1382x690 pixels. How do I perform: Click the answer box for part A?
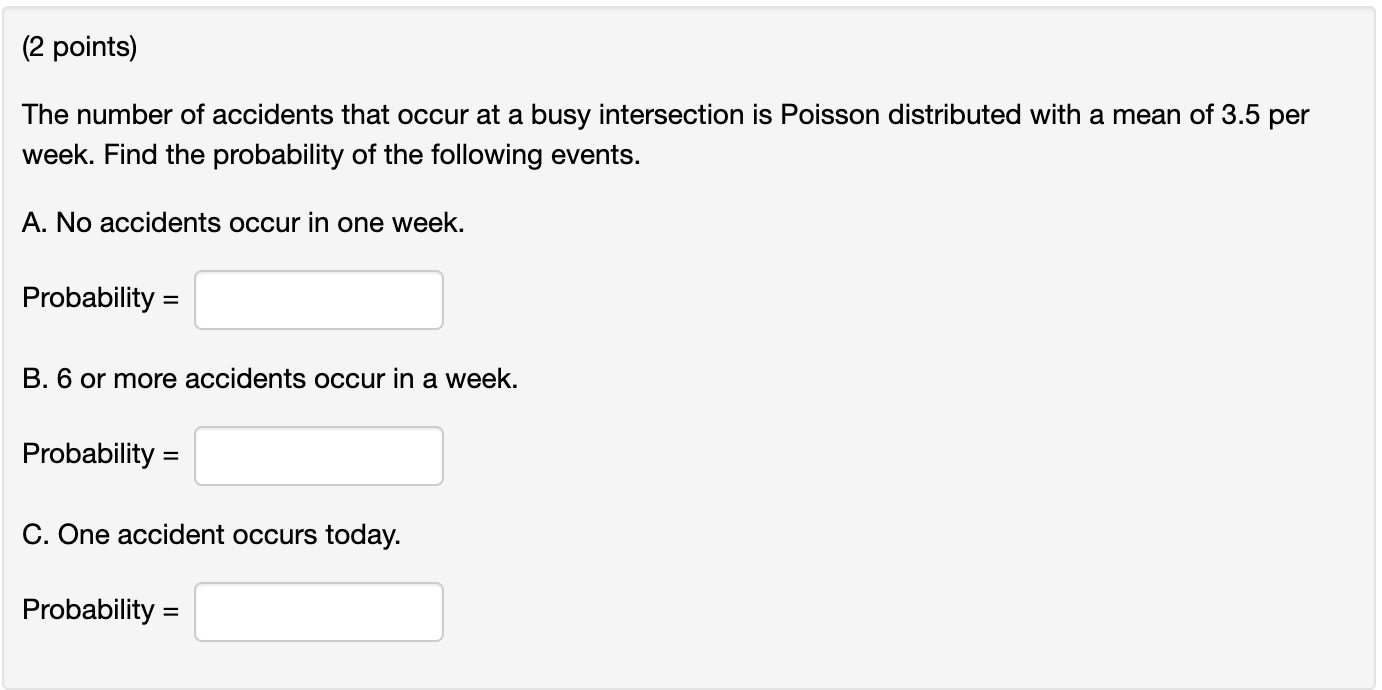pyautogui.click(x=318, y=300)
